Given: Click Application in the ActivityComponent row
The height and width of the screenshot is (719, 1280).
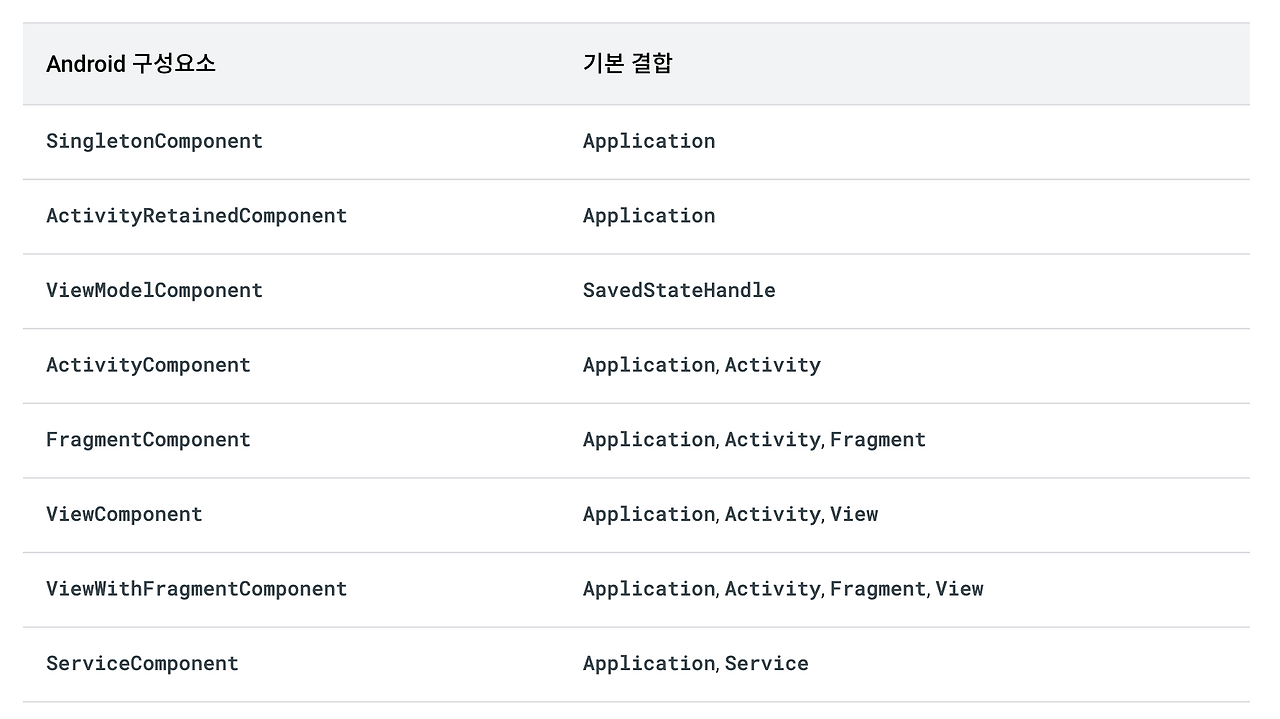Looking at the screenshot, I should pyautogui.click(x=649, y=365).
